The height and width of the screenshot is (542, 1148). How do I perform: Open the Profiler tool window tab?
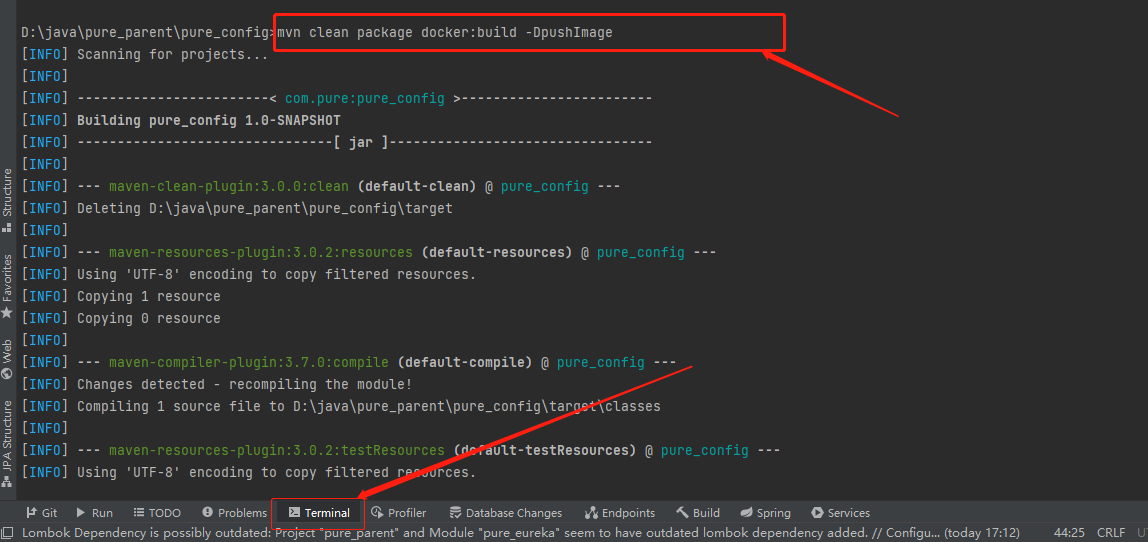(398, 513)
